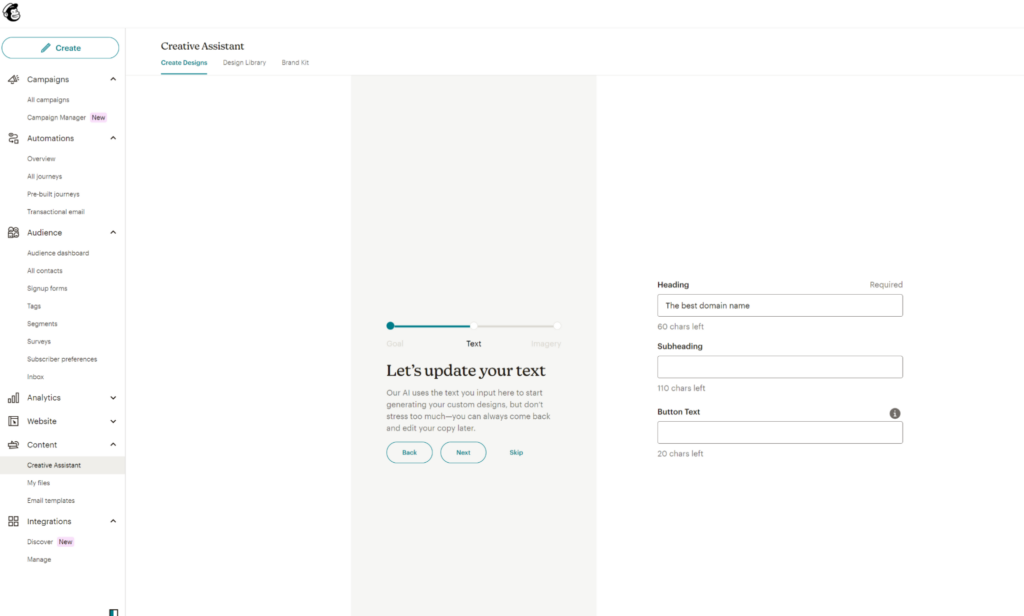Click the Audience sidebar icon
This screenshot has height=616, width=1024.
14,232
